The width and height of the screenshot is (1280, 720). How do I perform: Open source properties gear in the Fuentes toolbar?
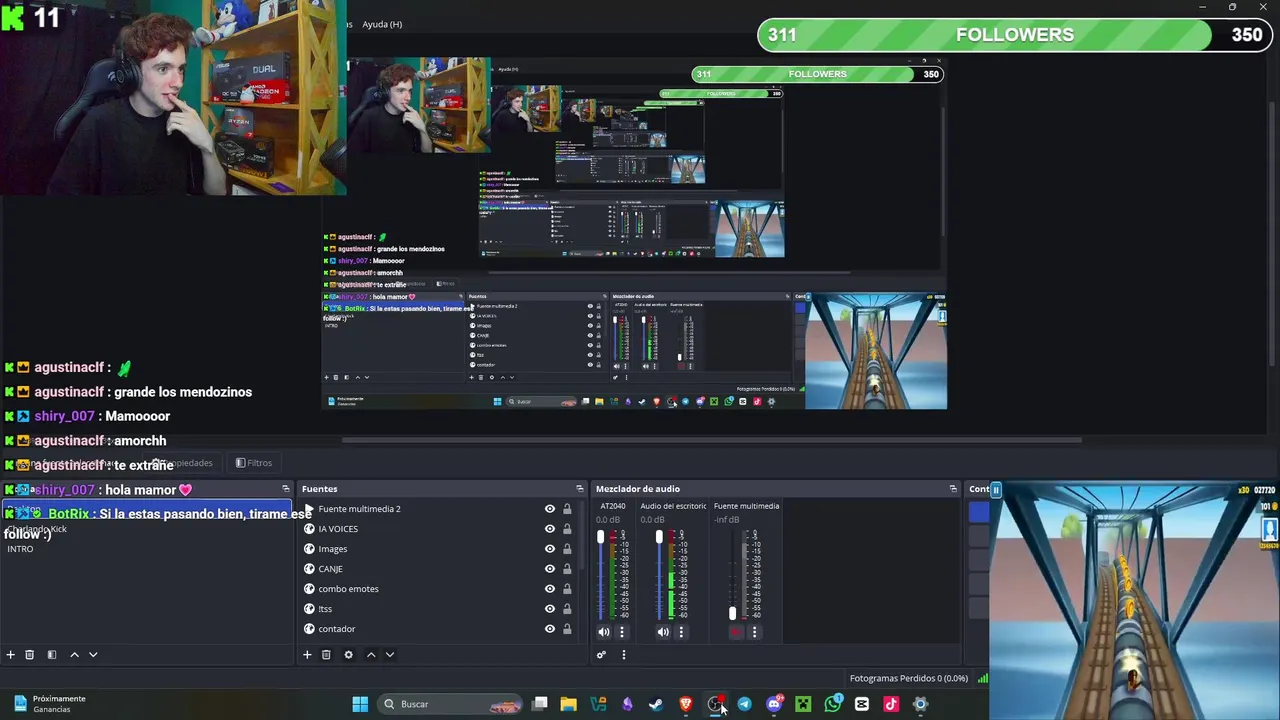(x=348, y=655)
